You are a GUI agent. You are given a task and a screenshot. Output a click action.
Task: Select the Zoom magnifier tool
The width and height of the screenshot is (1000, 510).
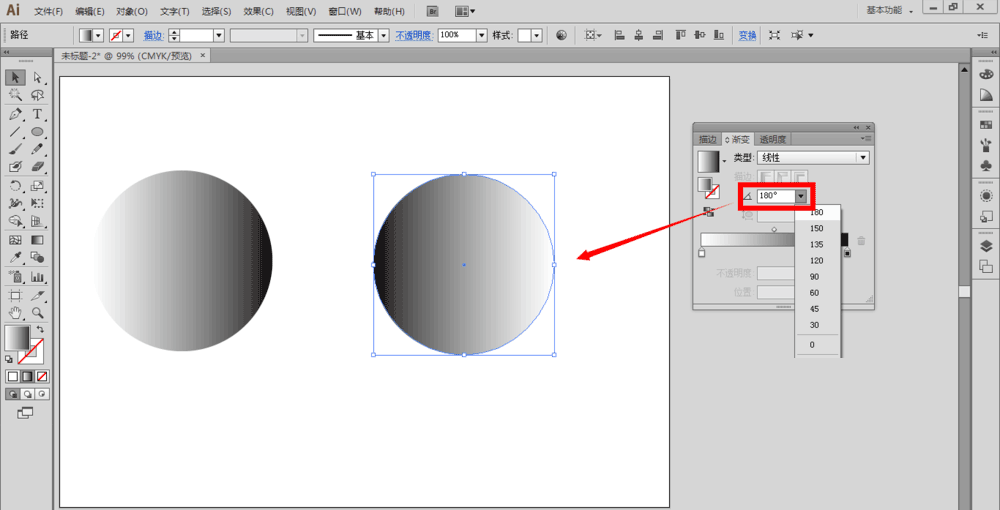coord(37,313)
